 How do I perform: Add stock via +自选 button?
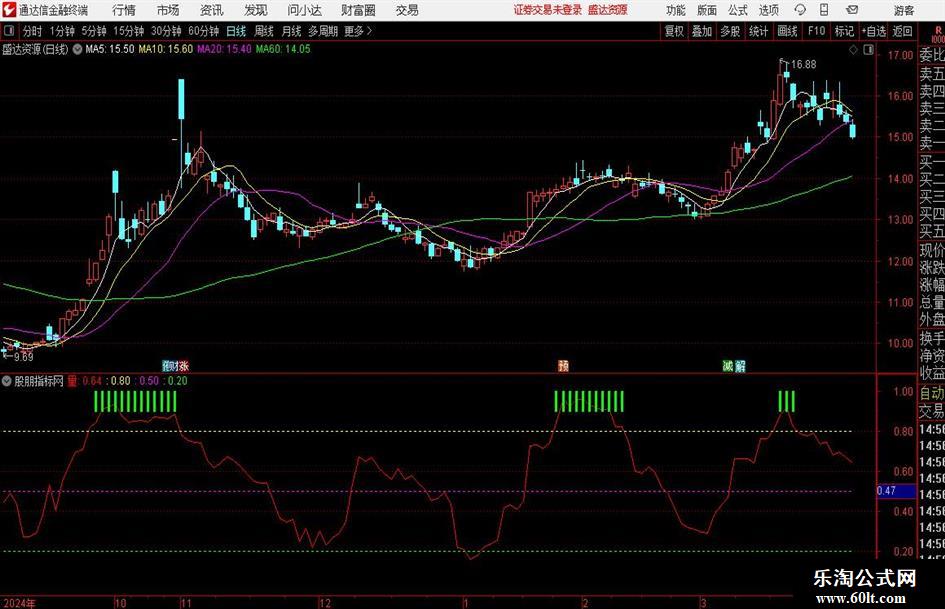tap(873, 31)
